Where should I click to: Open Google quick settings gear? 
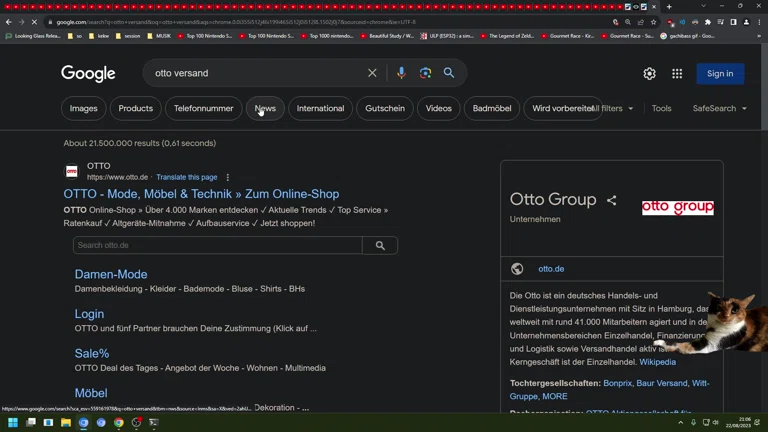649,74
